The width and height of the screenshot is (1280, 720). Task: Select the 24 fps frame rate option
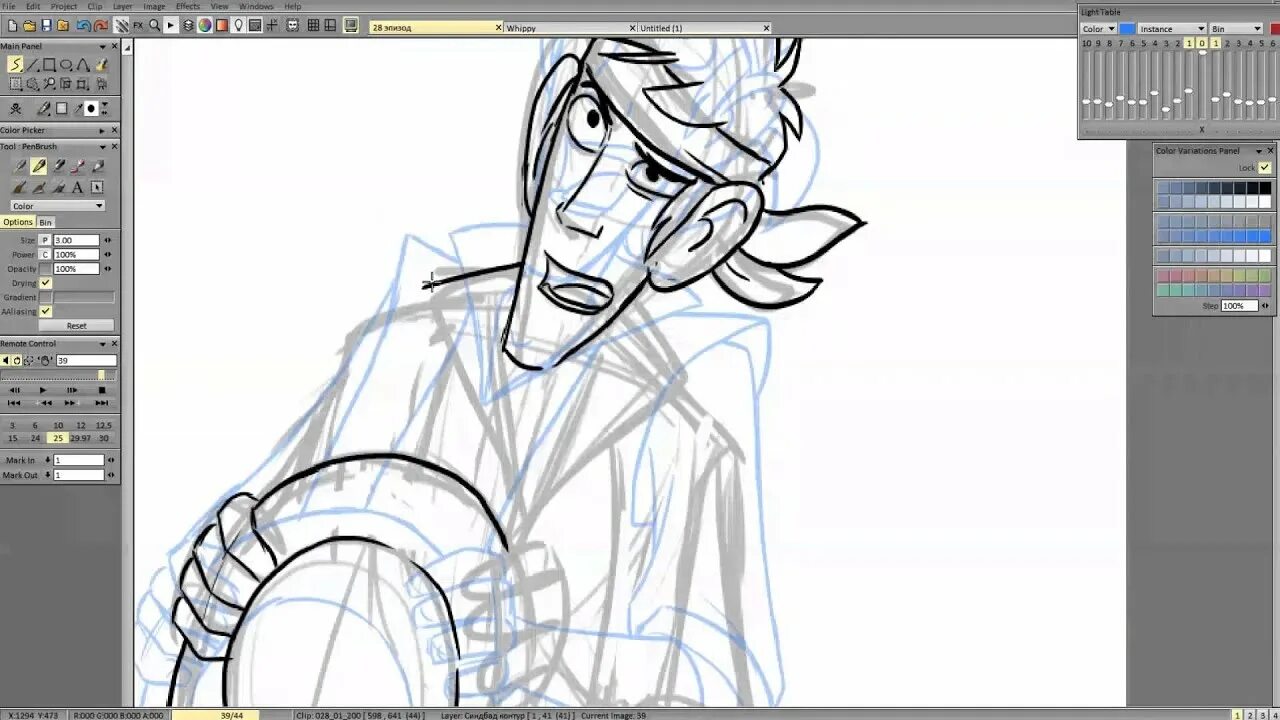pyautogui.click(x=35, y=438)
